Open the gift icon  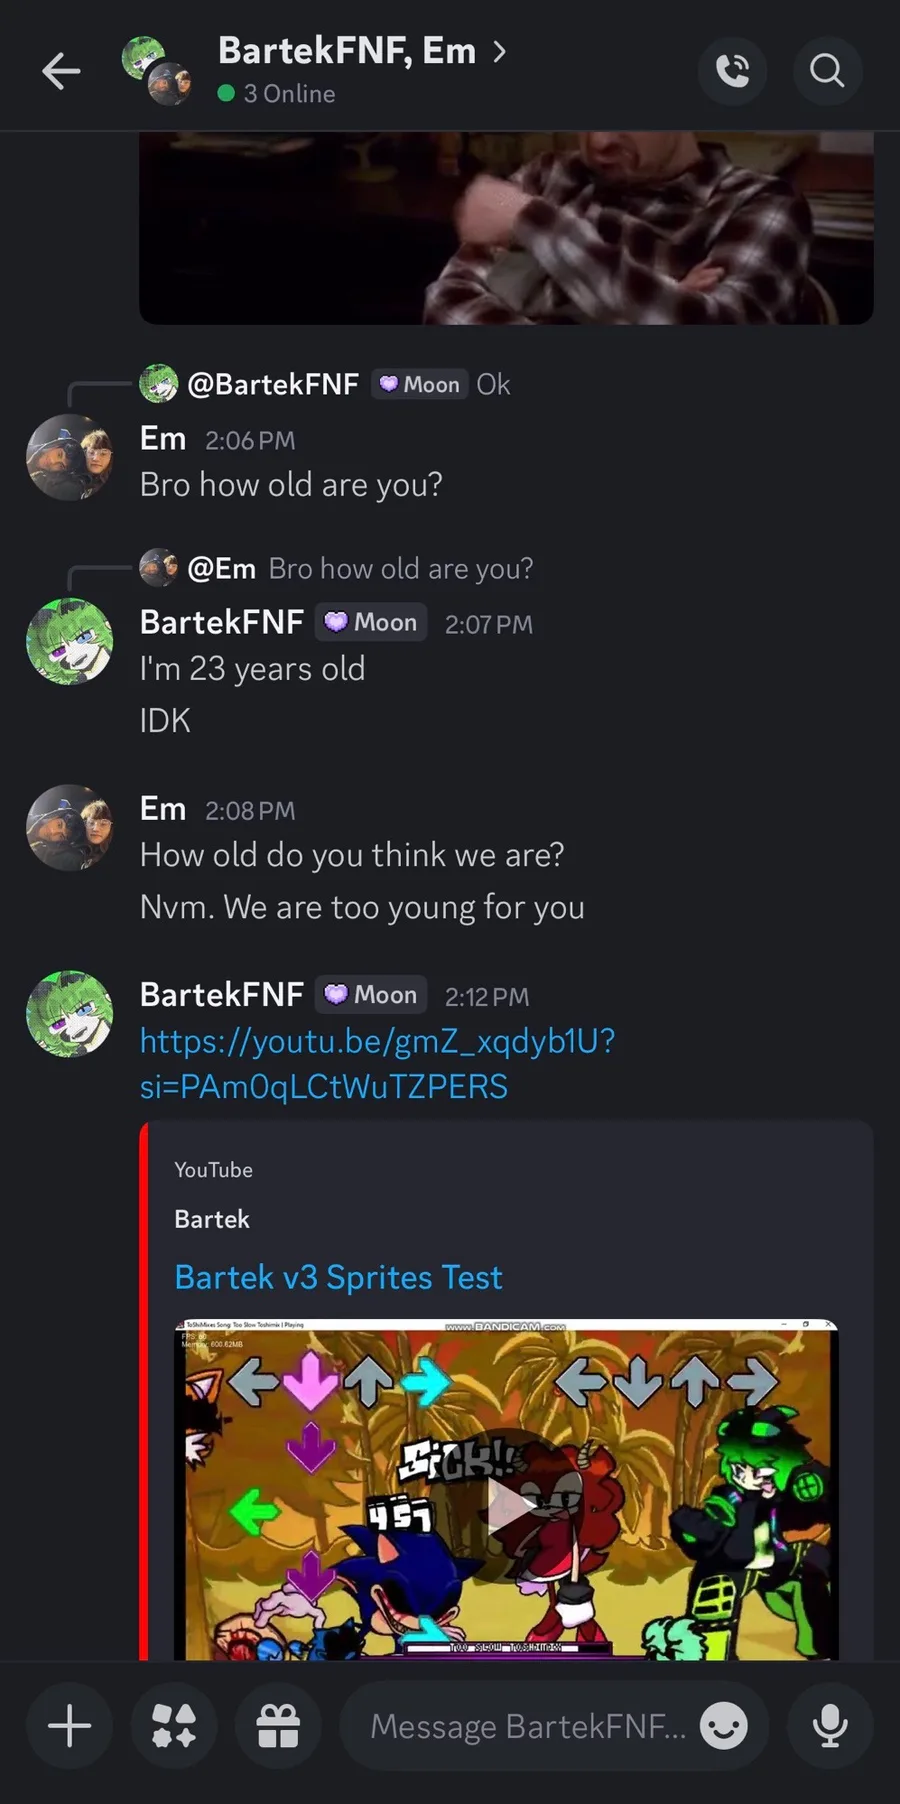tap(278, 1725)
